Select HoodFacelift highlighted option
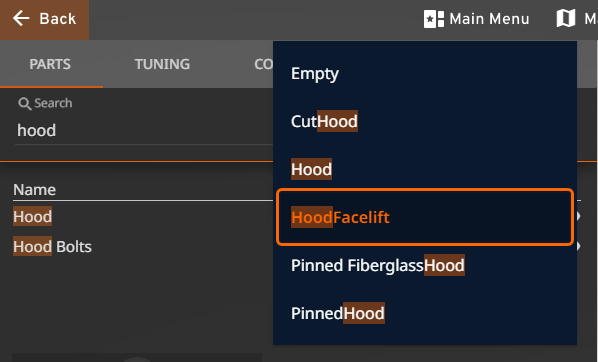 pos(425,217)
